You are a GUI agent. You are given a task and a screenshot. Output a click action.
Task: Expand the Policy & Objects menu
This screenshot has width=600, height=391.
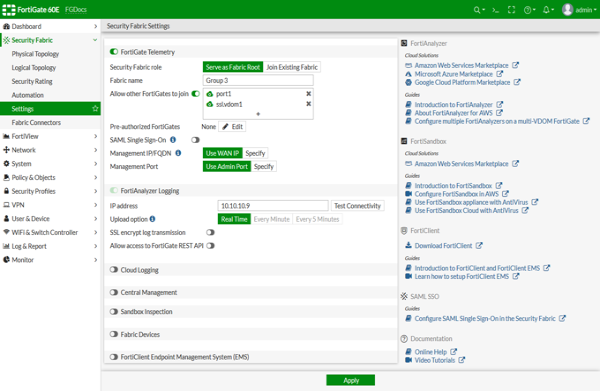50,178
